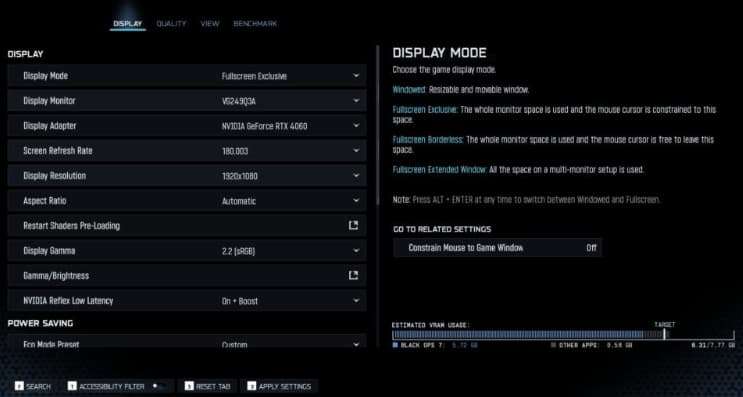Click the Power Saving section header
Viewport: 743px width, 397px height.
click(40, 323)
